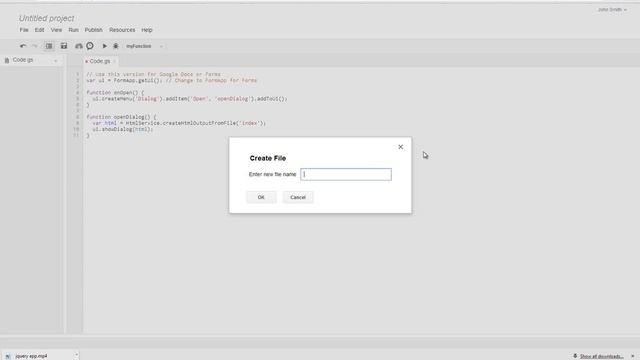Viewport: 640px width, 360px height.
Task: Confirm Create File with OK
Action: point(261,197)
